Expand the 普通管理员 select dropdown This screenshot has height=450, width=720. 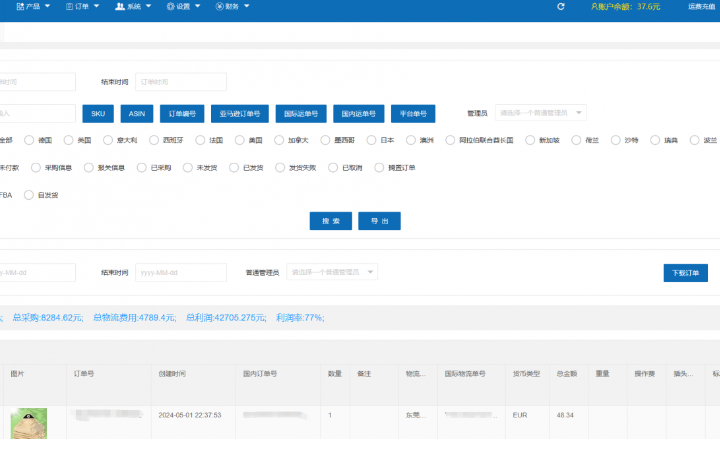pos(332,272)
